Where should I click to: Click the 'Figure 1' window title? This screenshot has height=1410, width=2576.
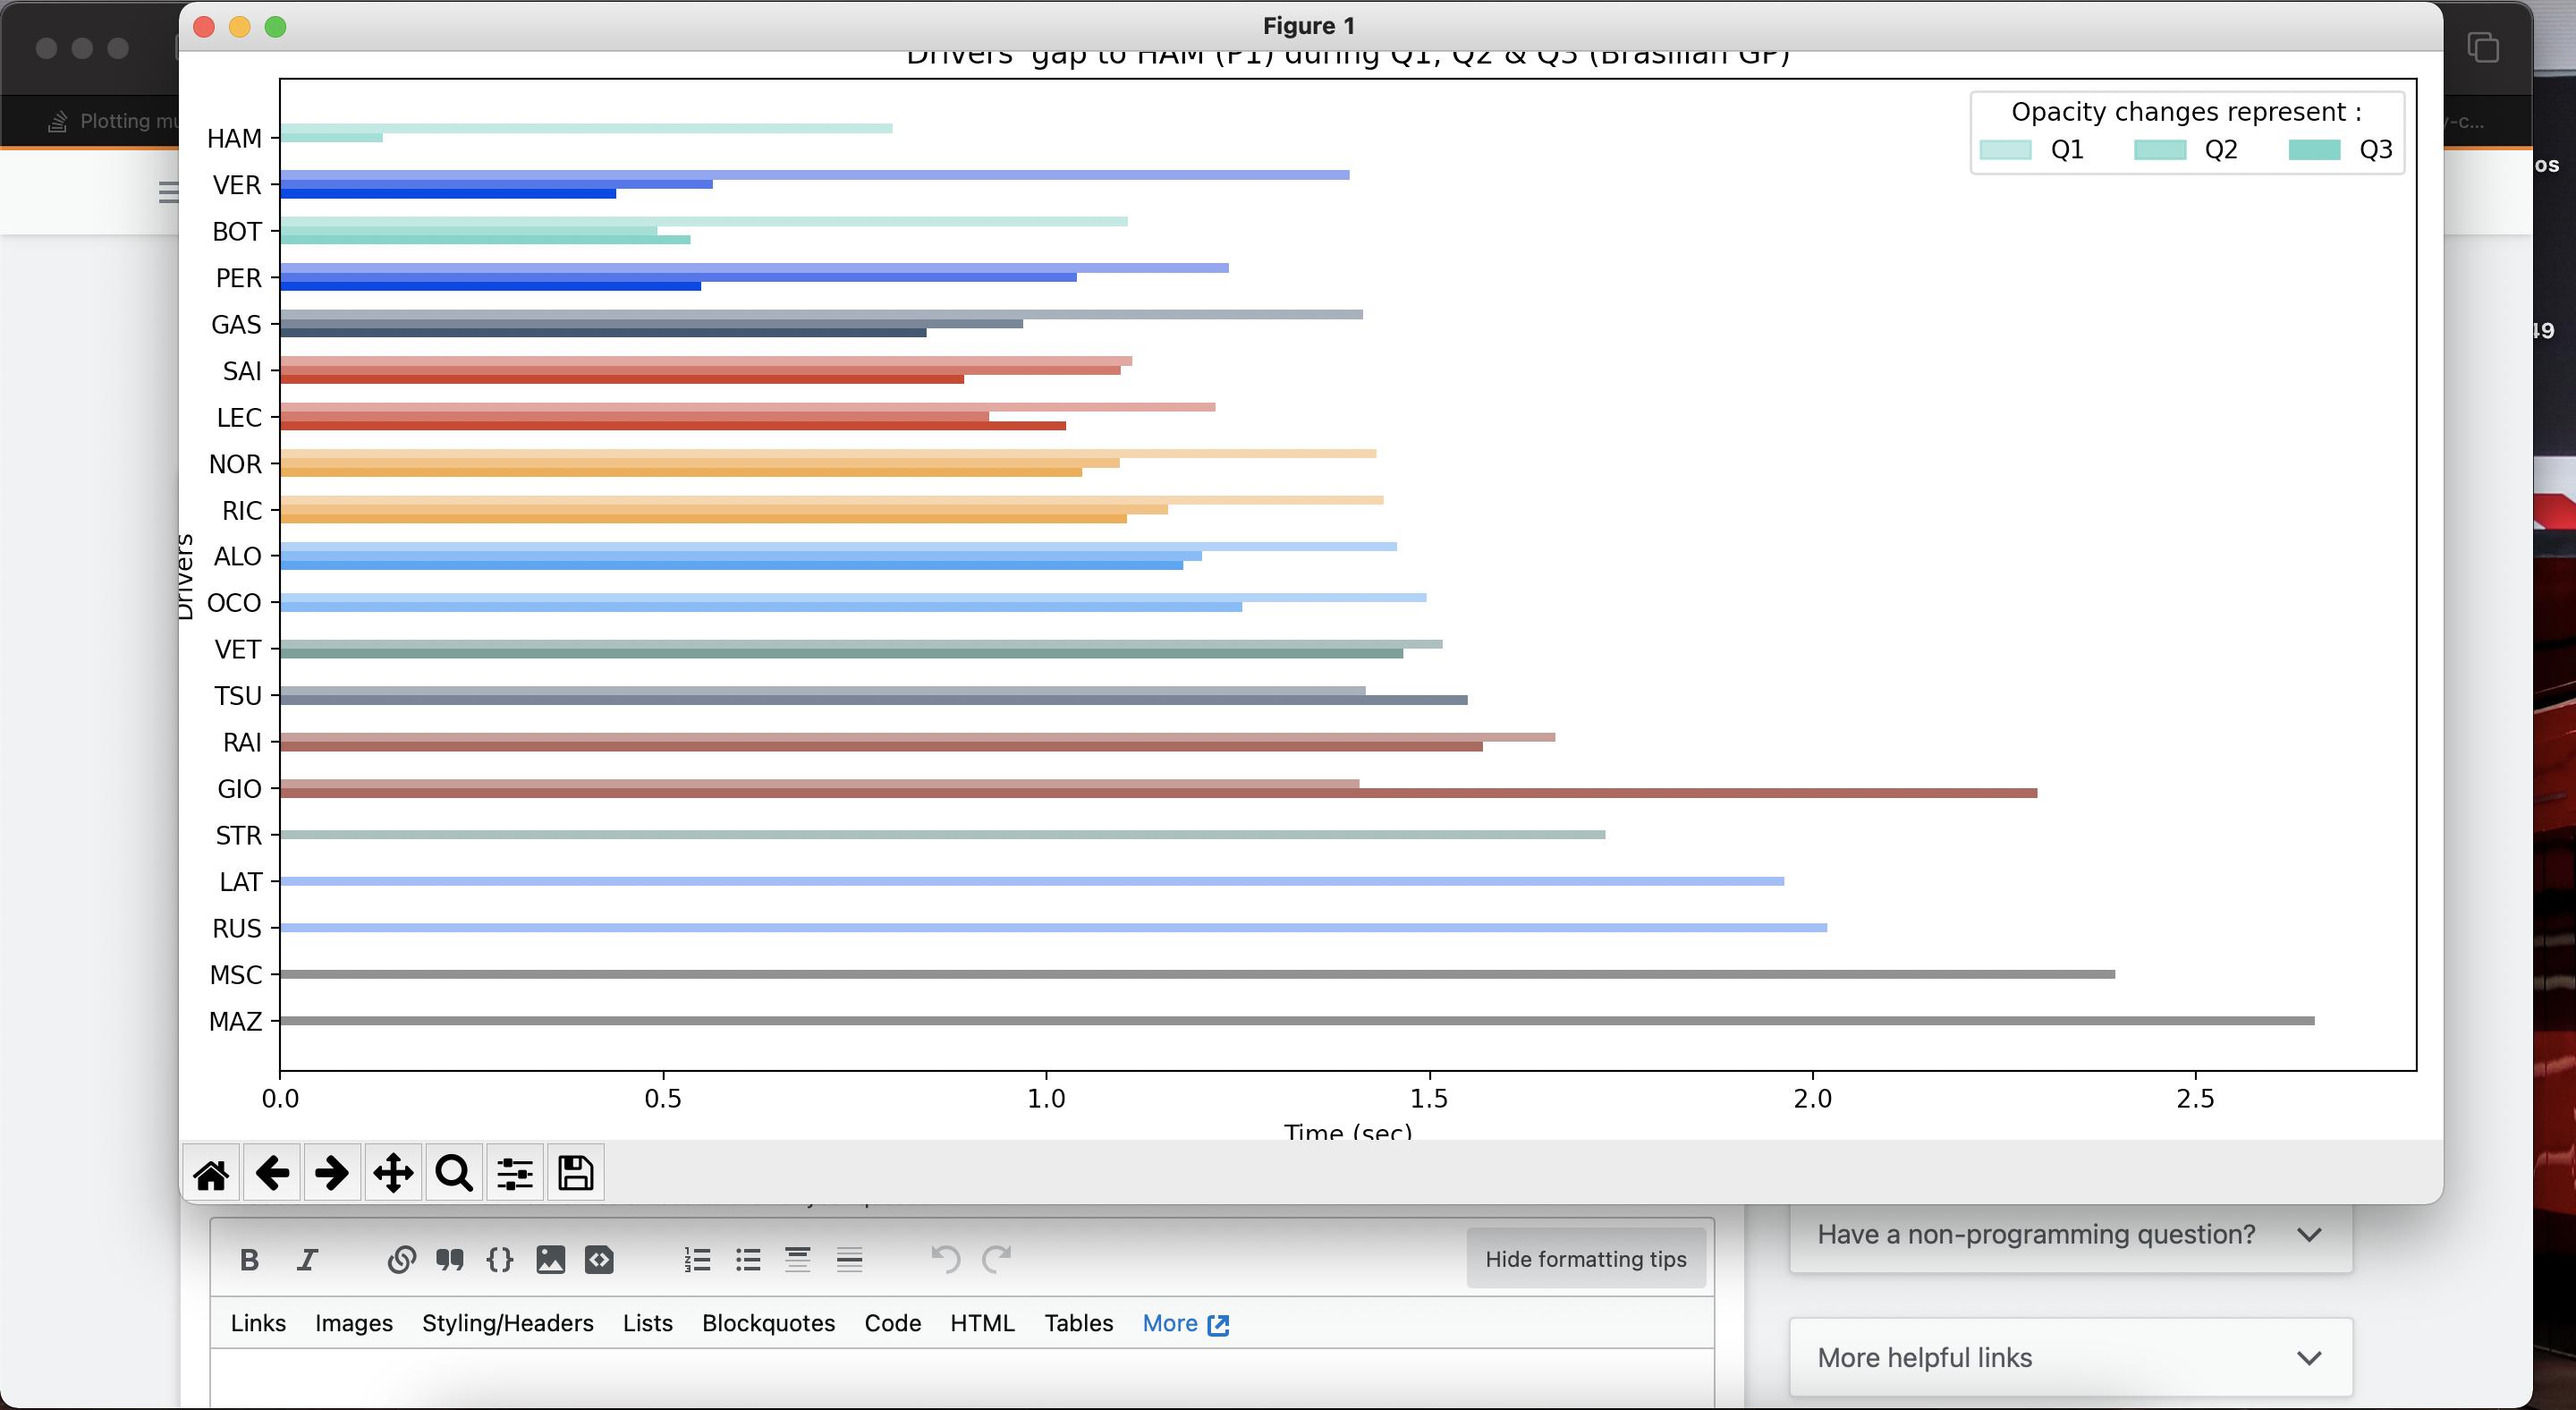[1309, 26]
